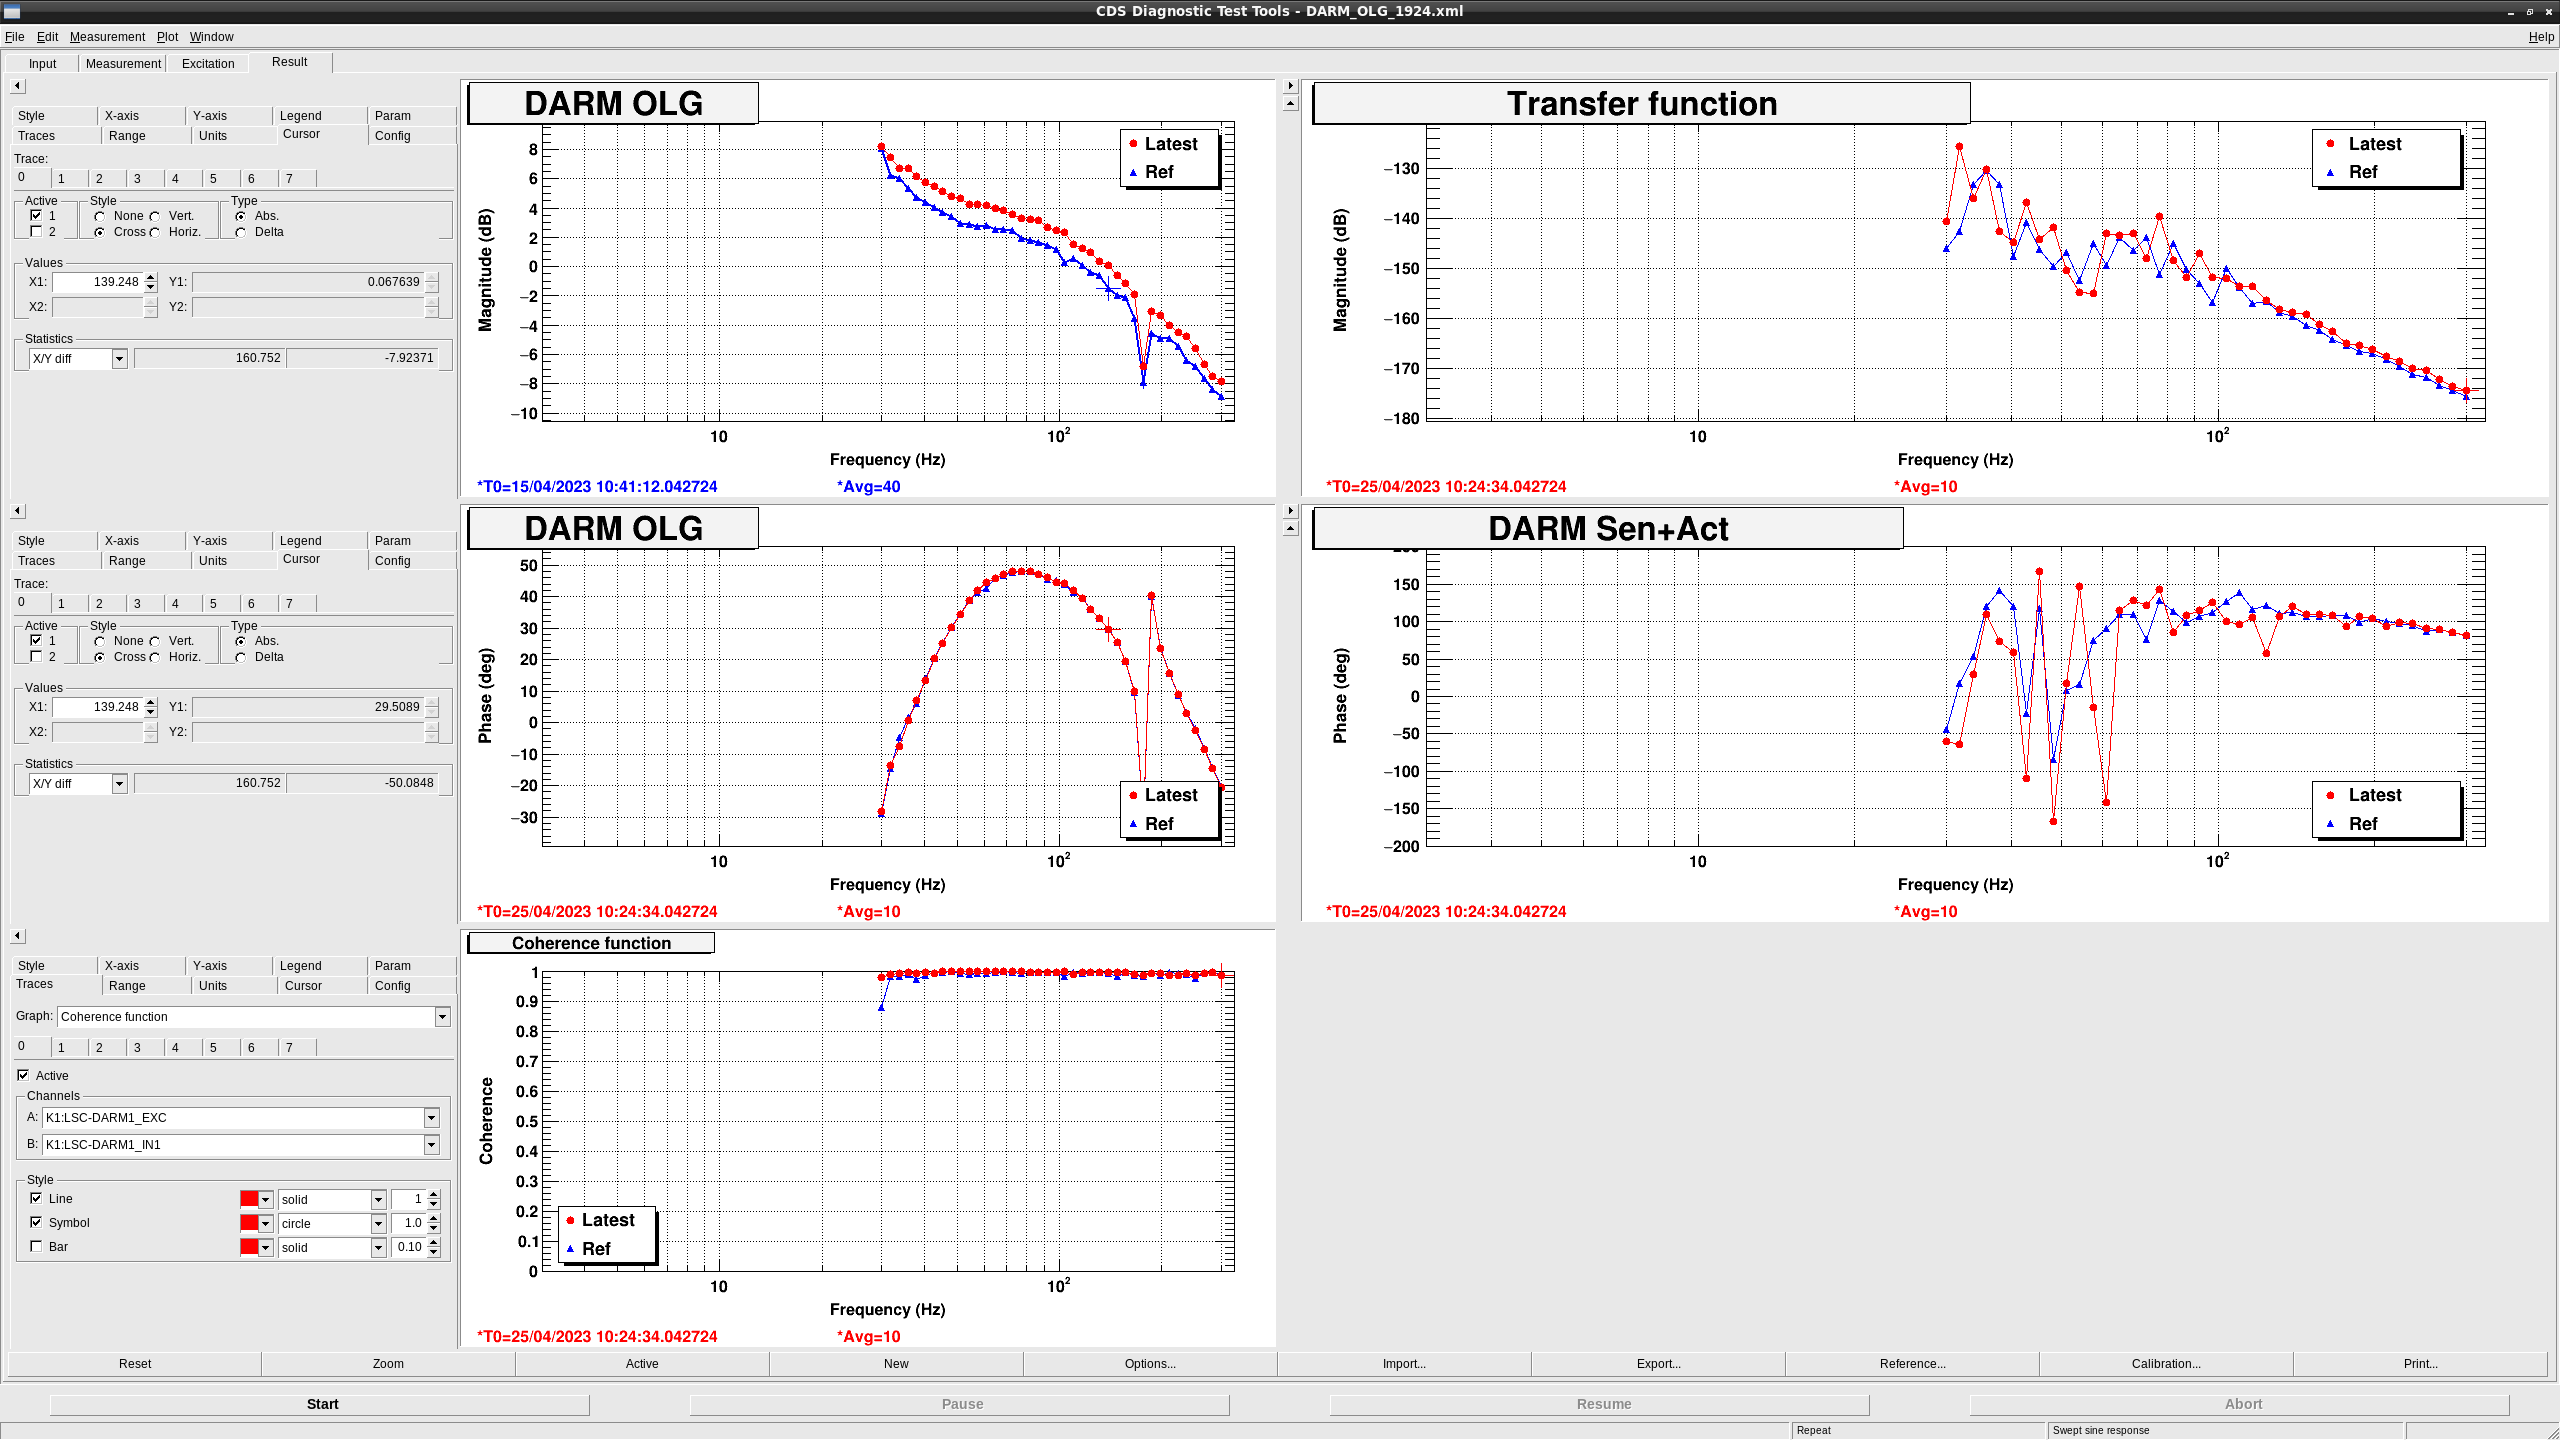Open the Statistics X/Y diff dropdown
The height and width of the screenshot is (1440, 2560).
pyautogui.click(x=118, y=358)
